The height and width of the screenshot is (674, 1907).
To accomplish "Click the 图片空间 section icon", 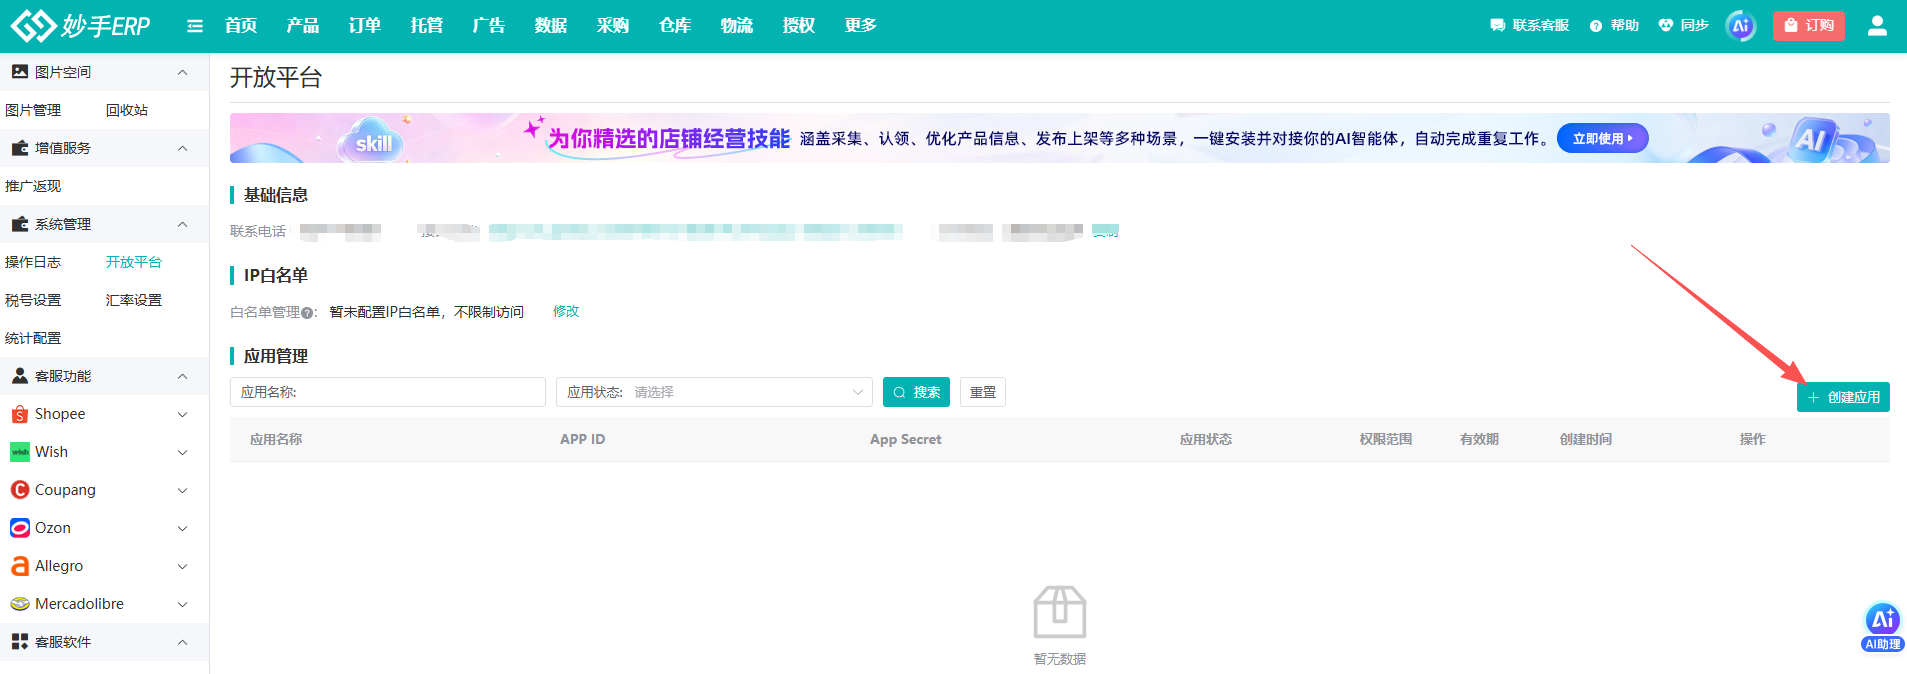I will pyautogui.click(x=19, y=72).
